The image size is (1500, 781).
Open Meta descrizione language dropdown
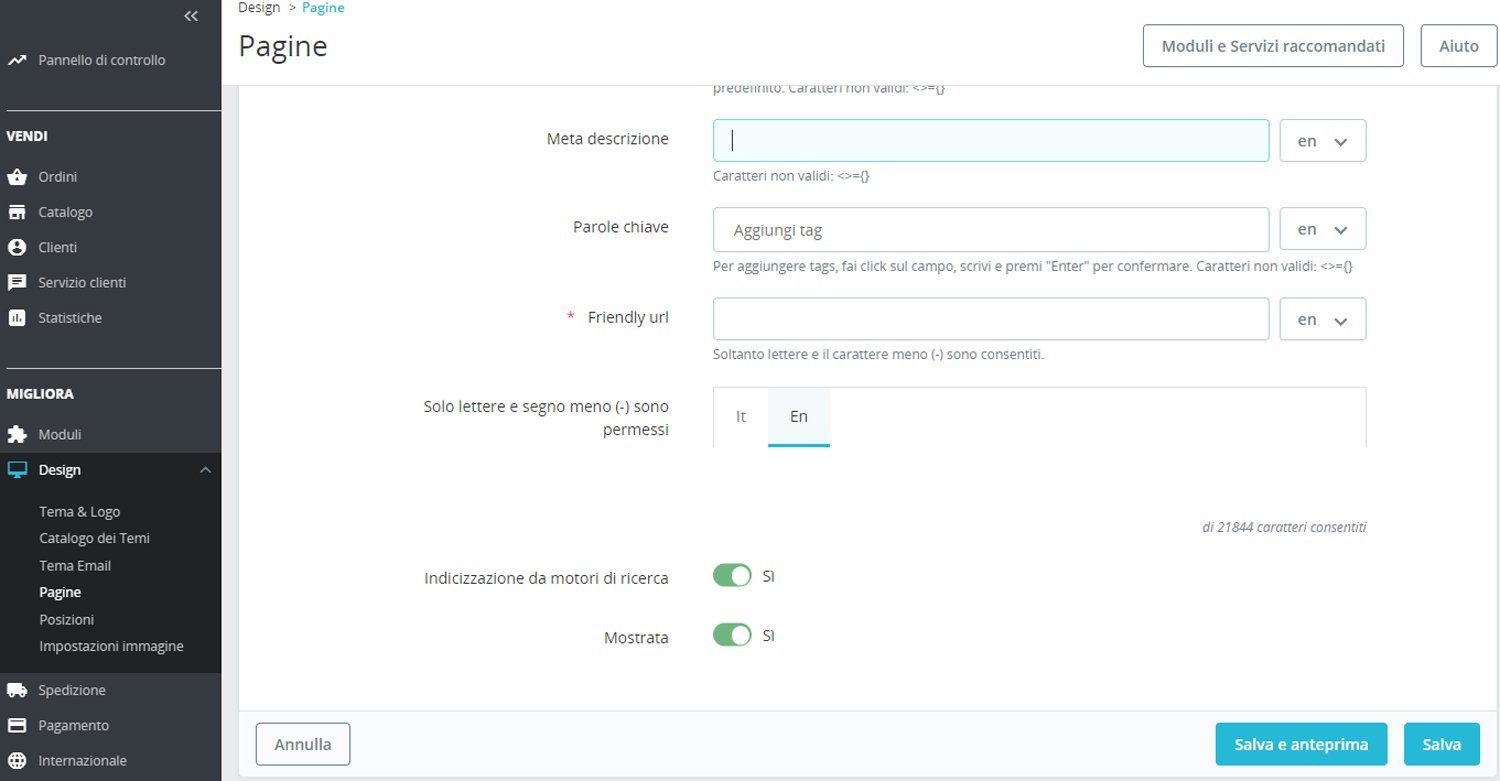tap(1323, 141)
